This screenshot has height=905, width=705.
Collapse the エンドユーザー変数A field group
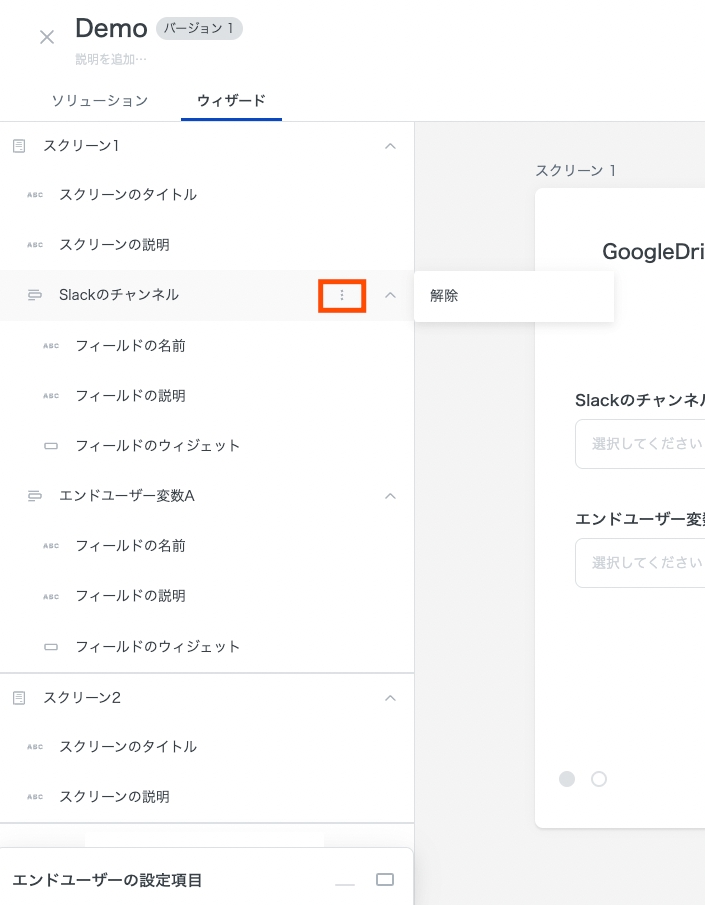click(391, 496)
